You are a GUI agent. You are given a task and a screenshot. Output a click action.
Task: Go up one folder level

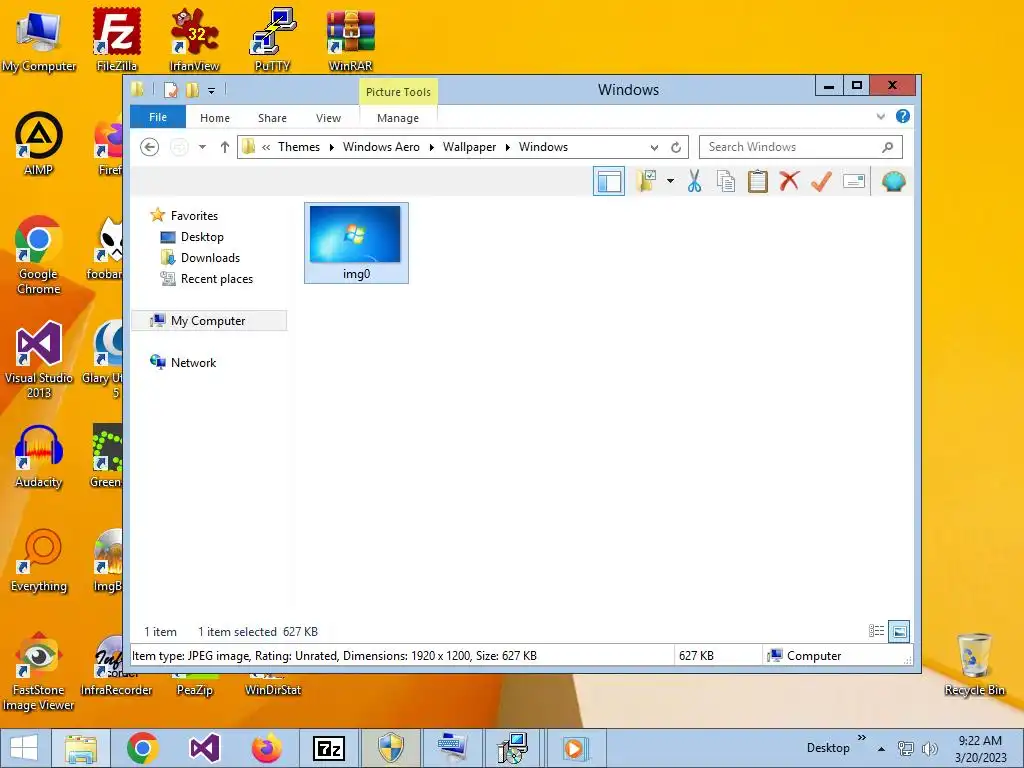pos(225,147)
